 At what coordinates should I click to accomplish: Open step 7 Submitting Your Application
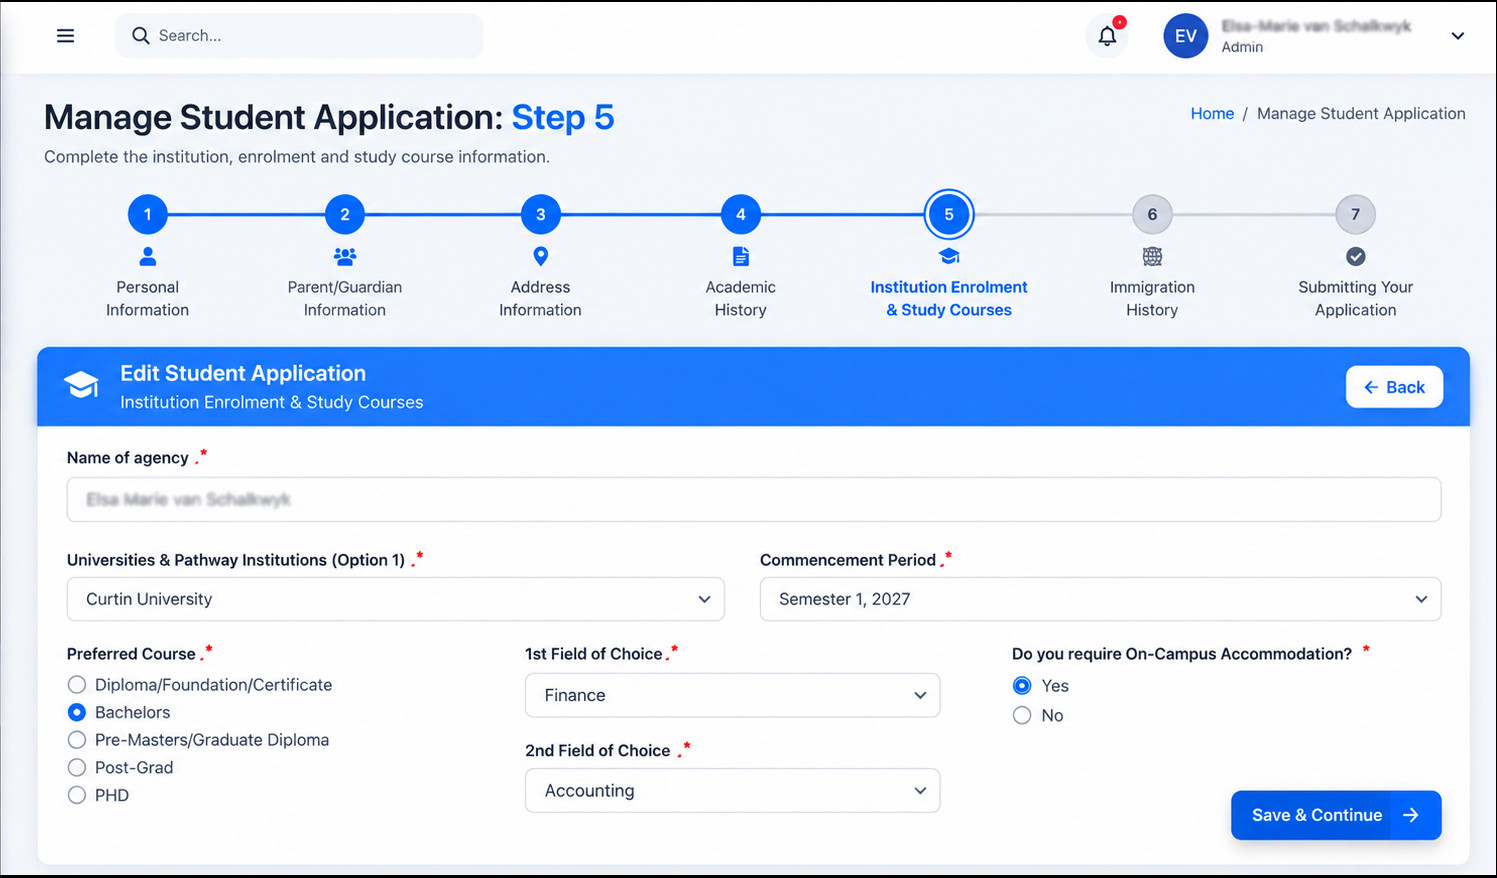(x=1355, y=214)
